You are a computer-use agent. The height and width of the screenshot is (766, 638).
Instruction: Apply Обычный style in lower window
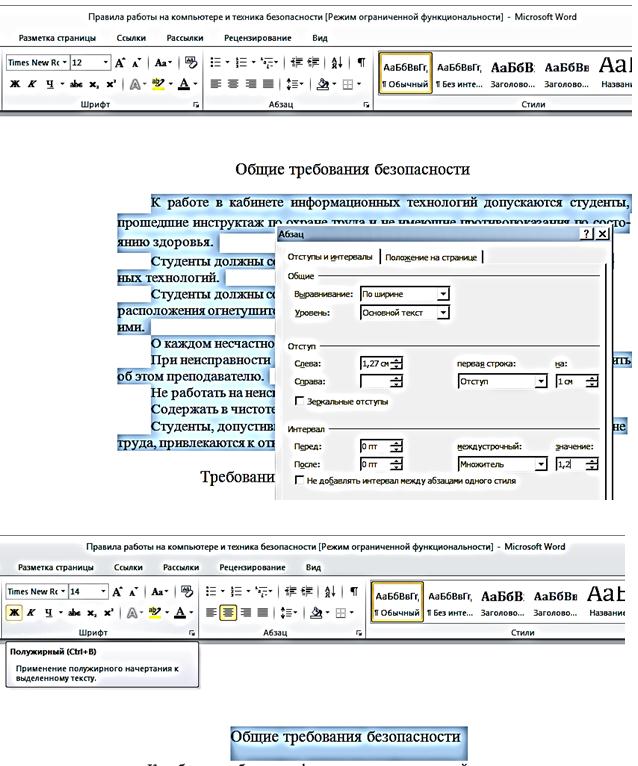click(x=397, y=602)
